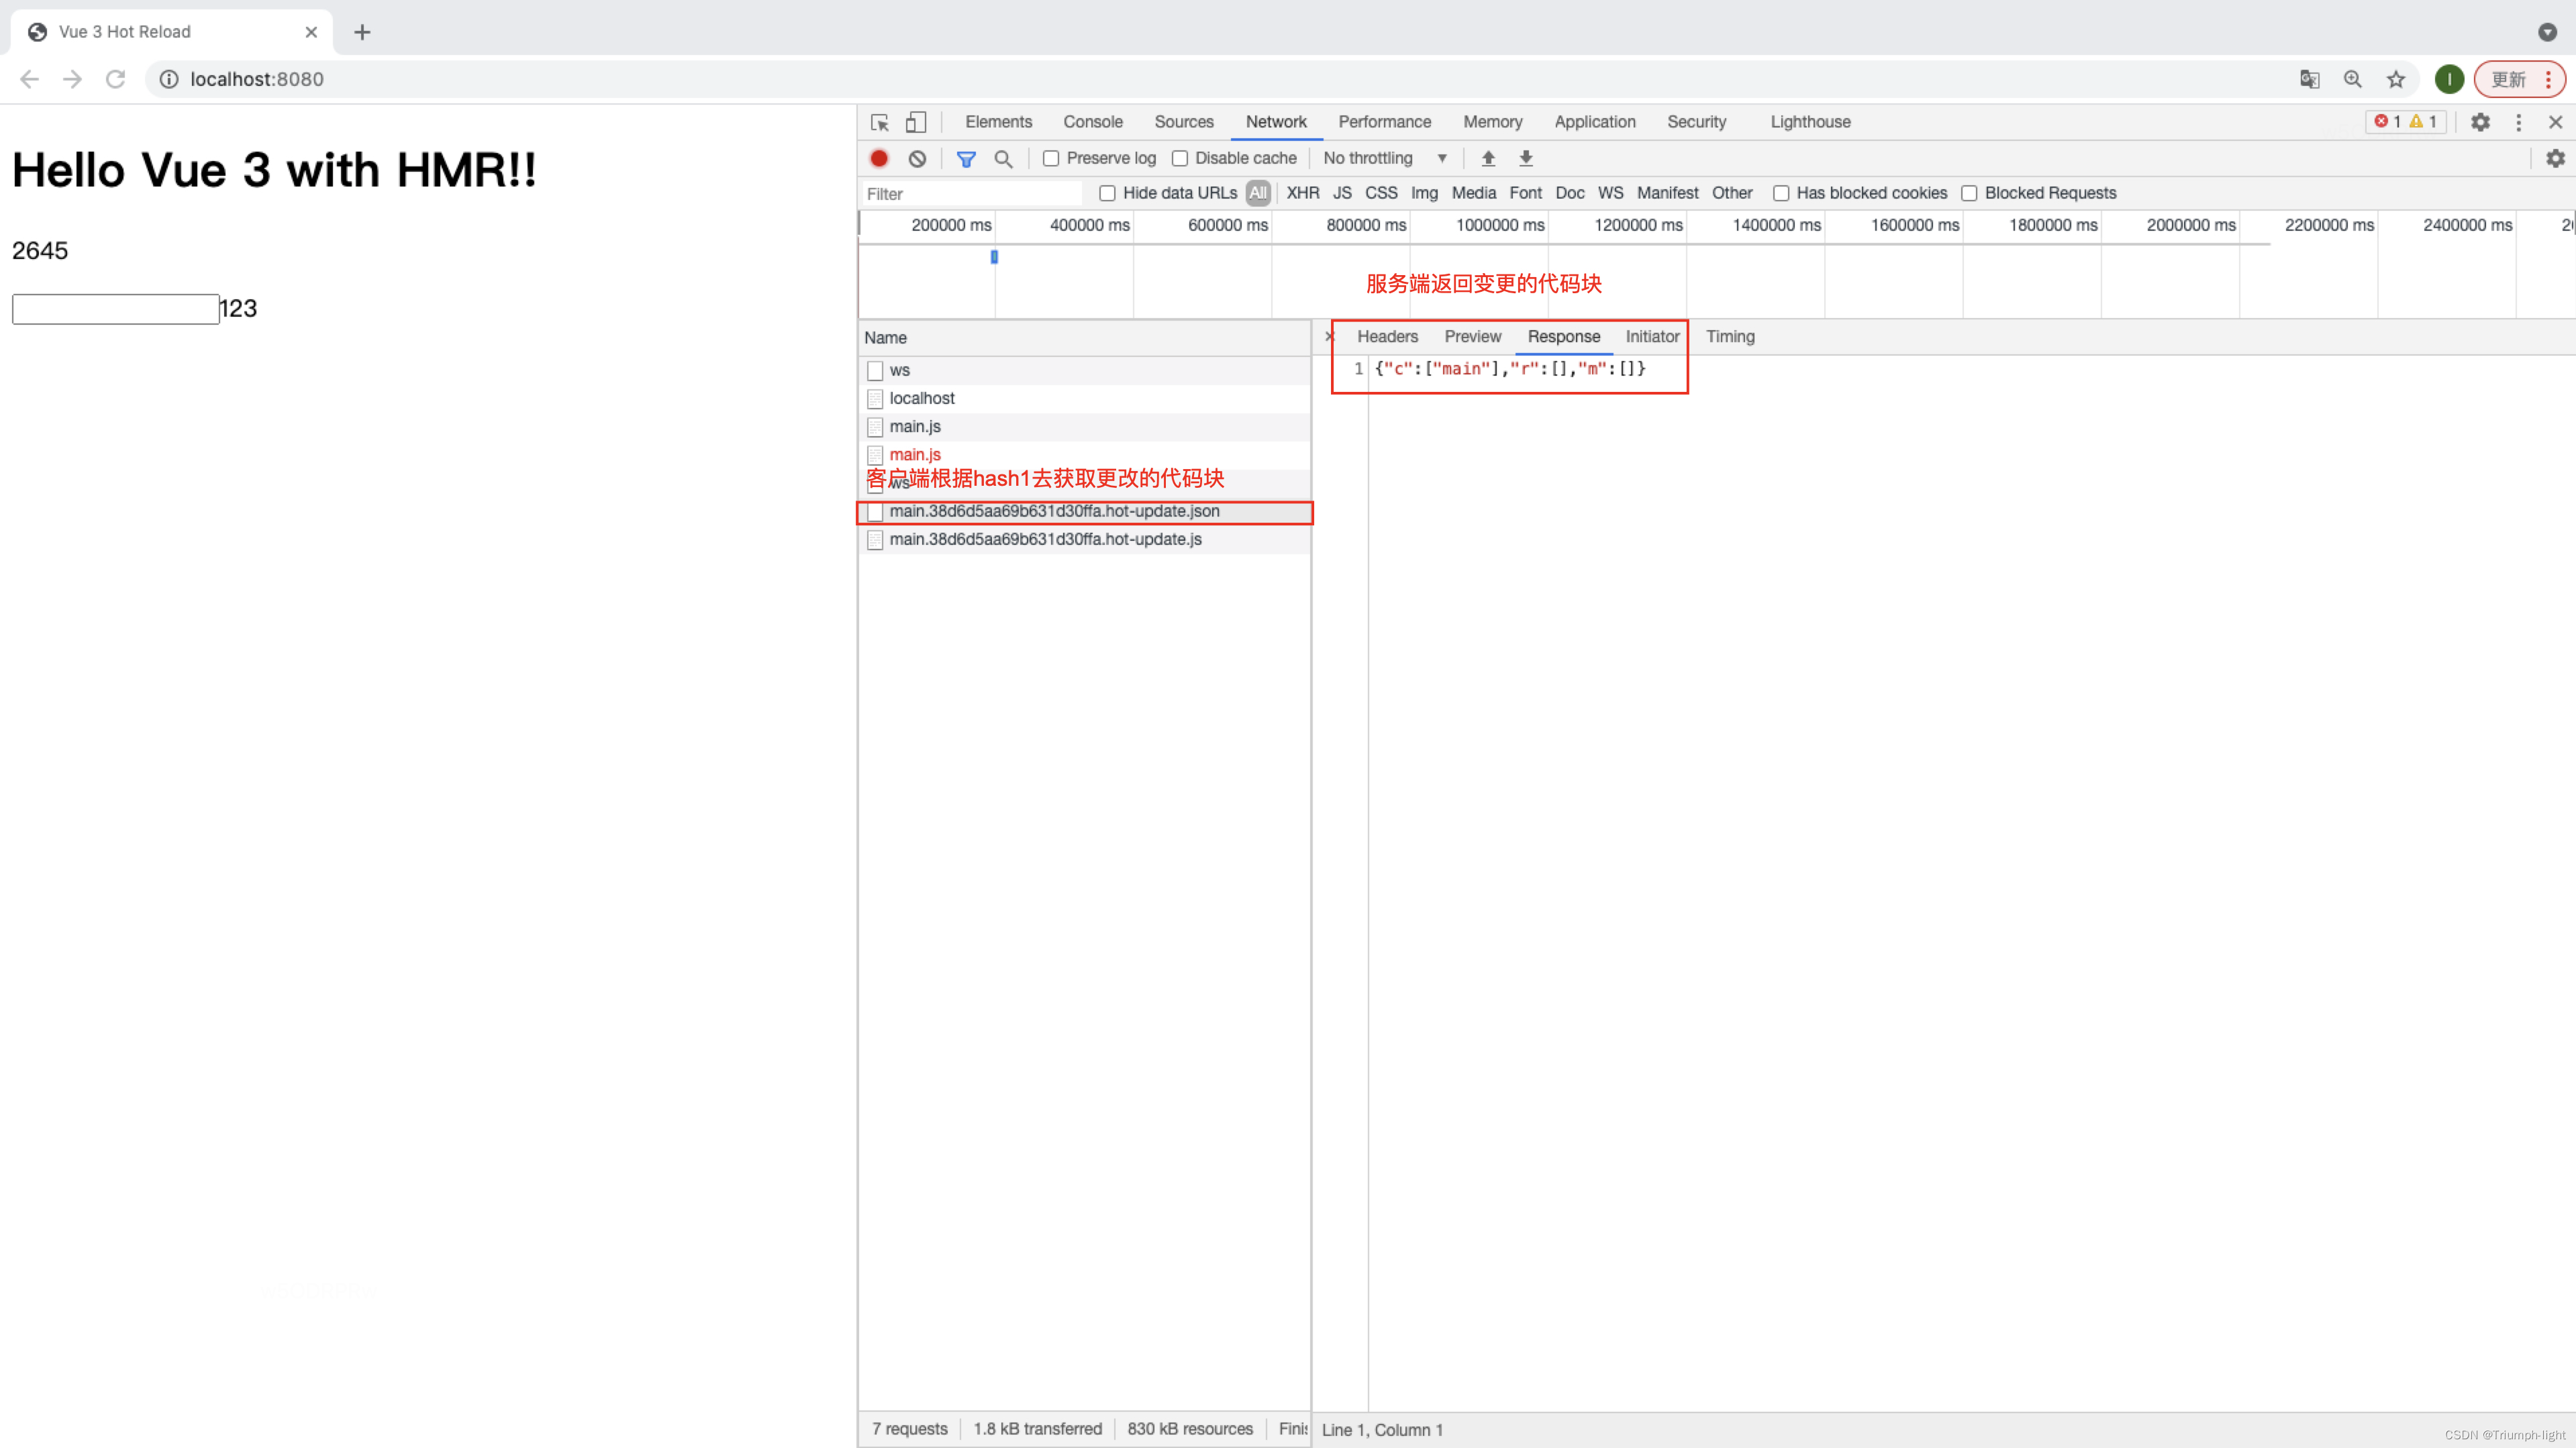The width and height of the screenshot is (2576, 1448).
Task: Open the Security panel
Action: pyautogui.click(x=1696, y=122)
